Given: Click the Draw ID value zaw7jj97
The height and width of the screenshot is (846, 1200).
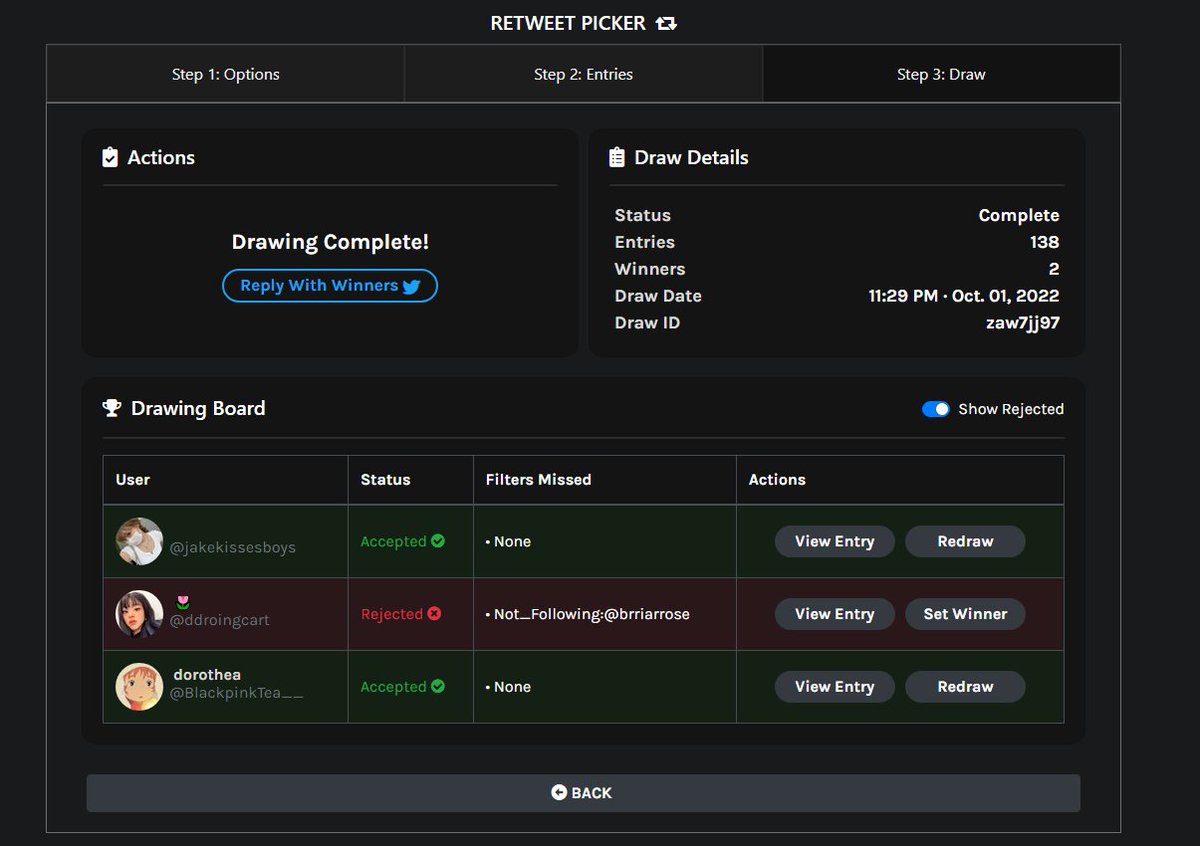Looking at the screenshot, I should point(1022,323).
